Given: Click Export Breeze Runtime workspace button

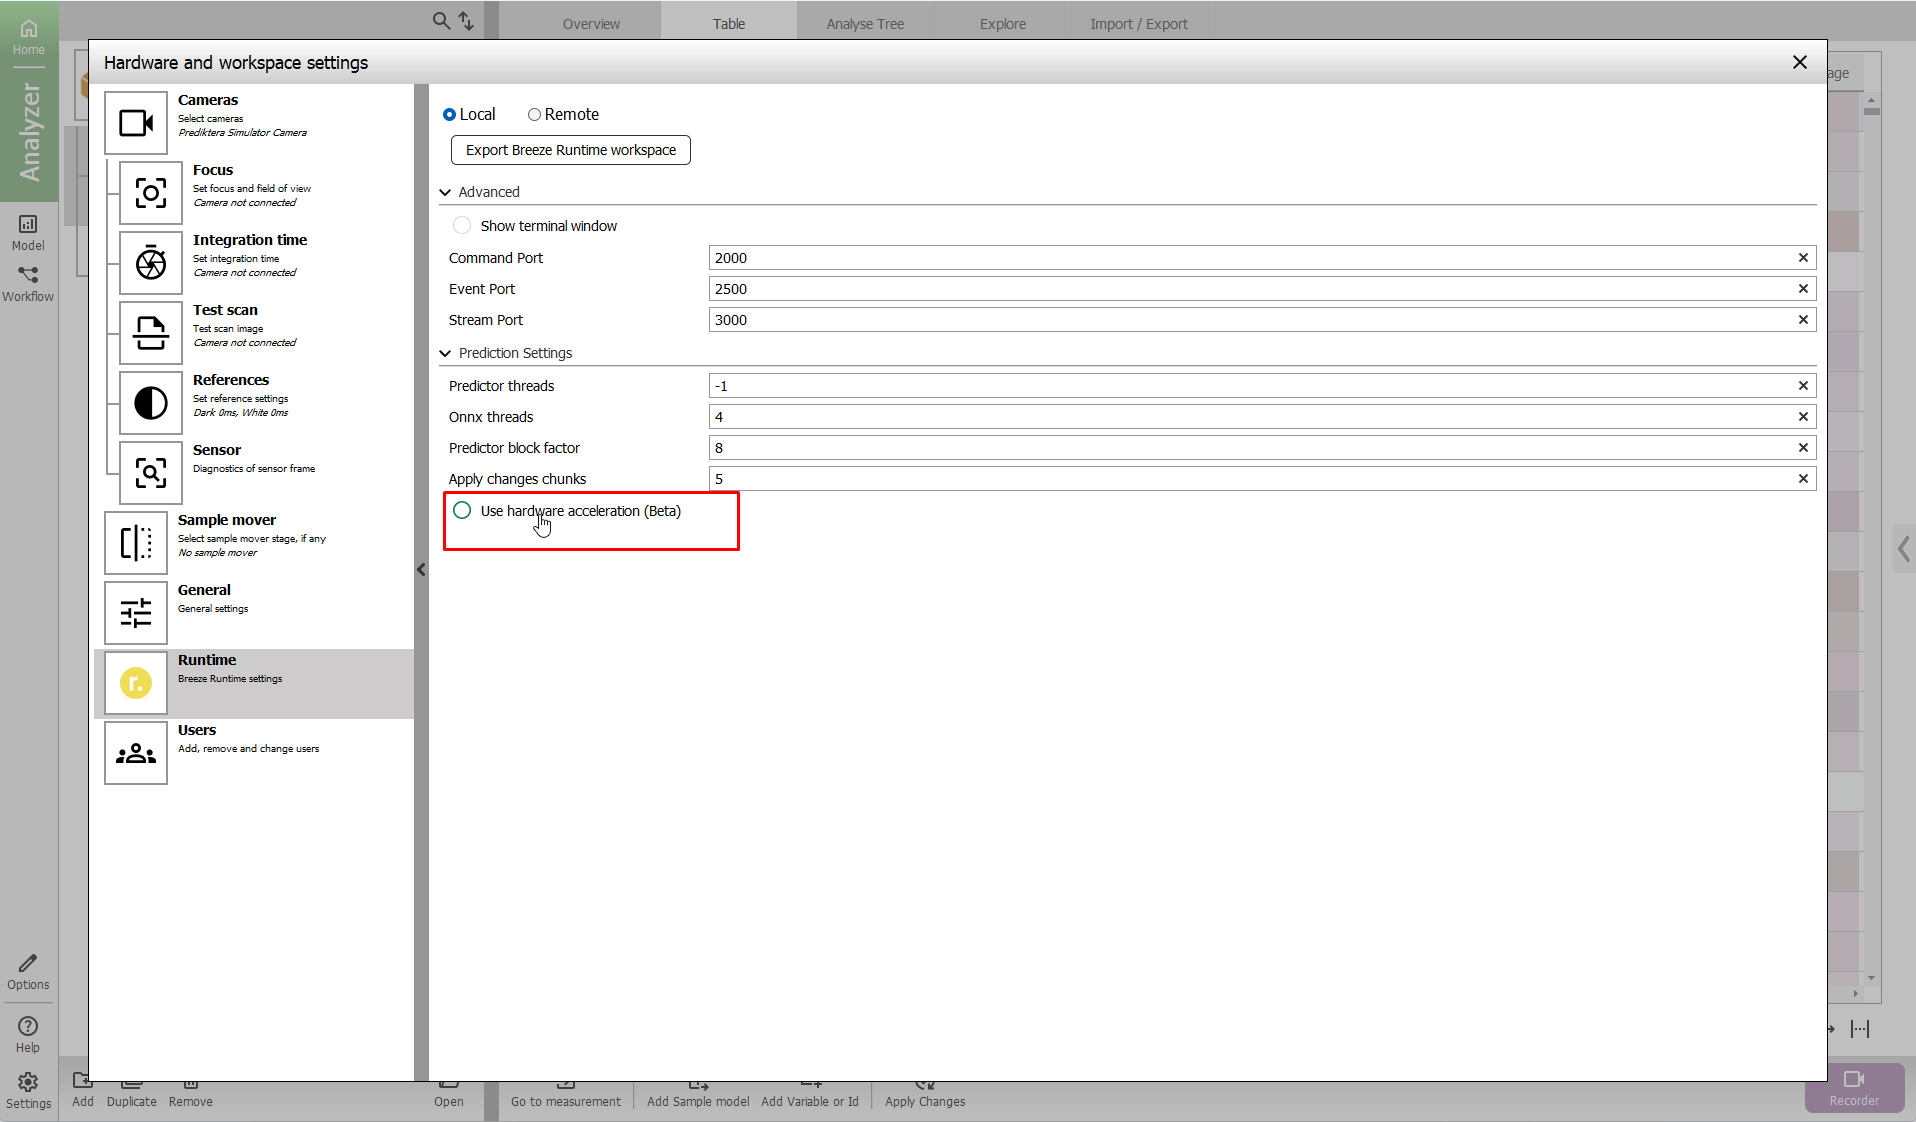Looking at the screenshot, I should 570,150.
